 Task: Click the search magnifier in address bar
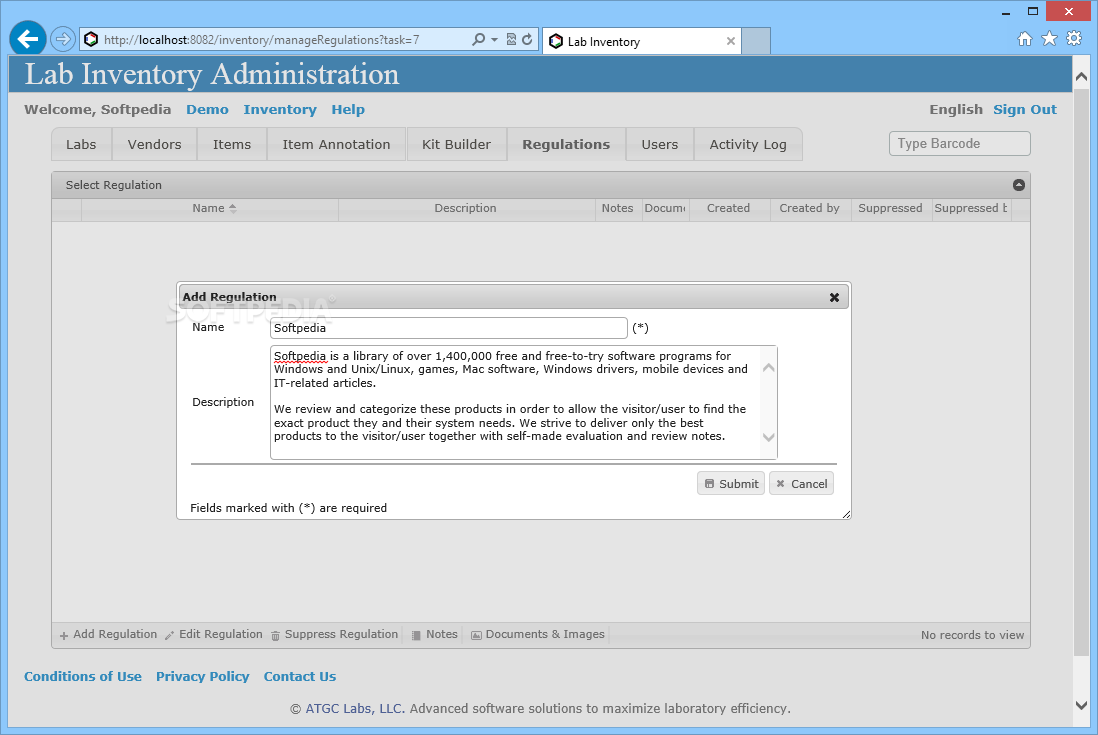tap(478, 39)
